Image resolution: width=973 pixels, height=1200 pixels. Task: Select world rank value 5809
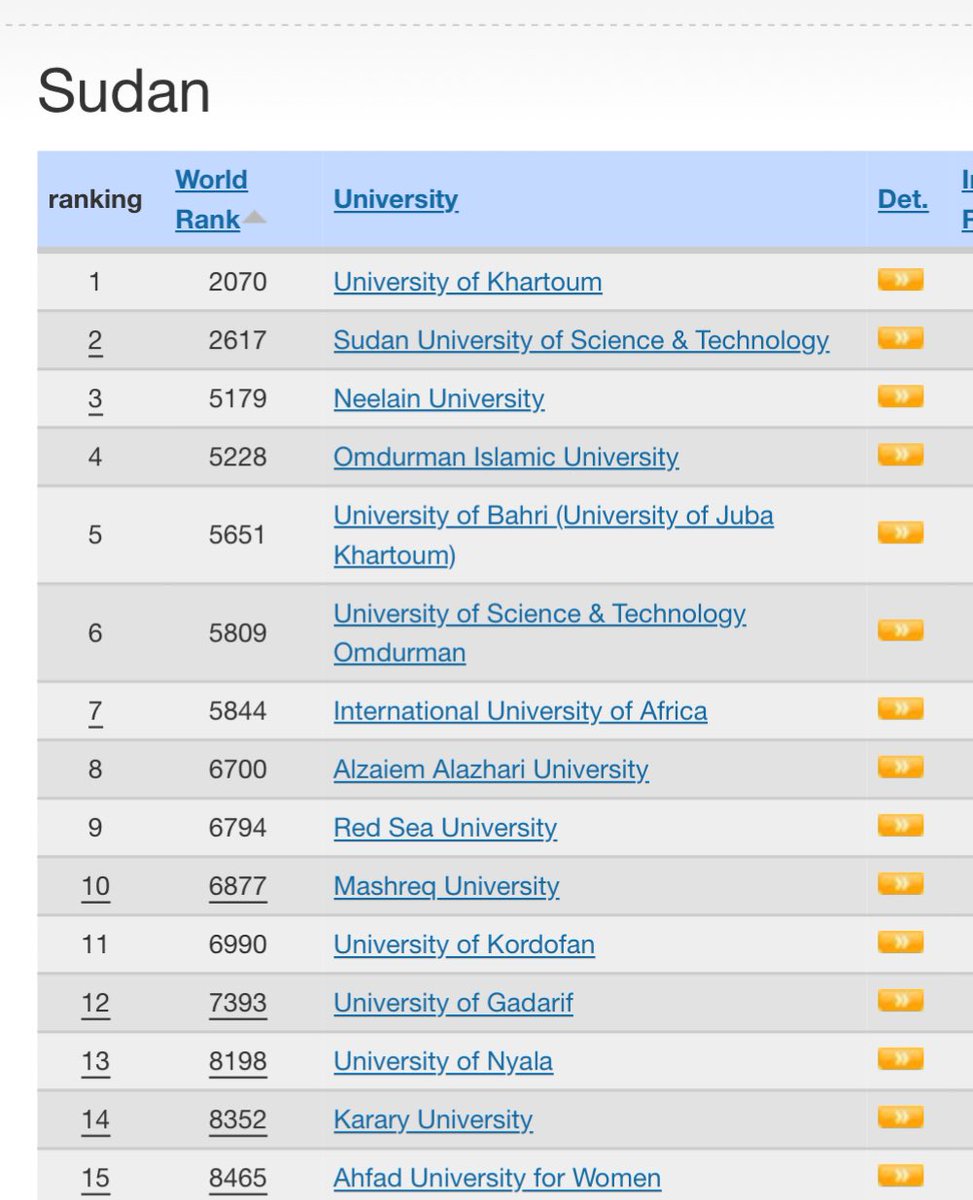[238, 633]
